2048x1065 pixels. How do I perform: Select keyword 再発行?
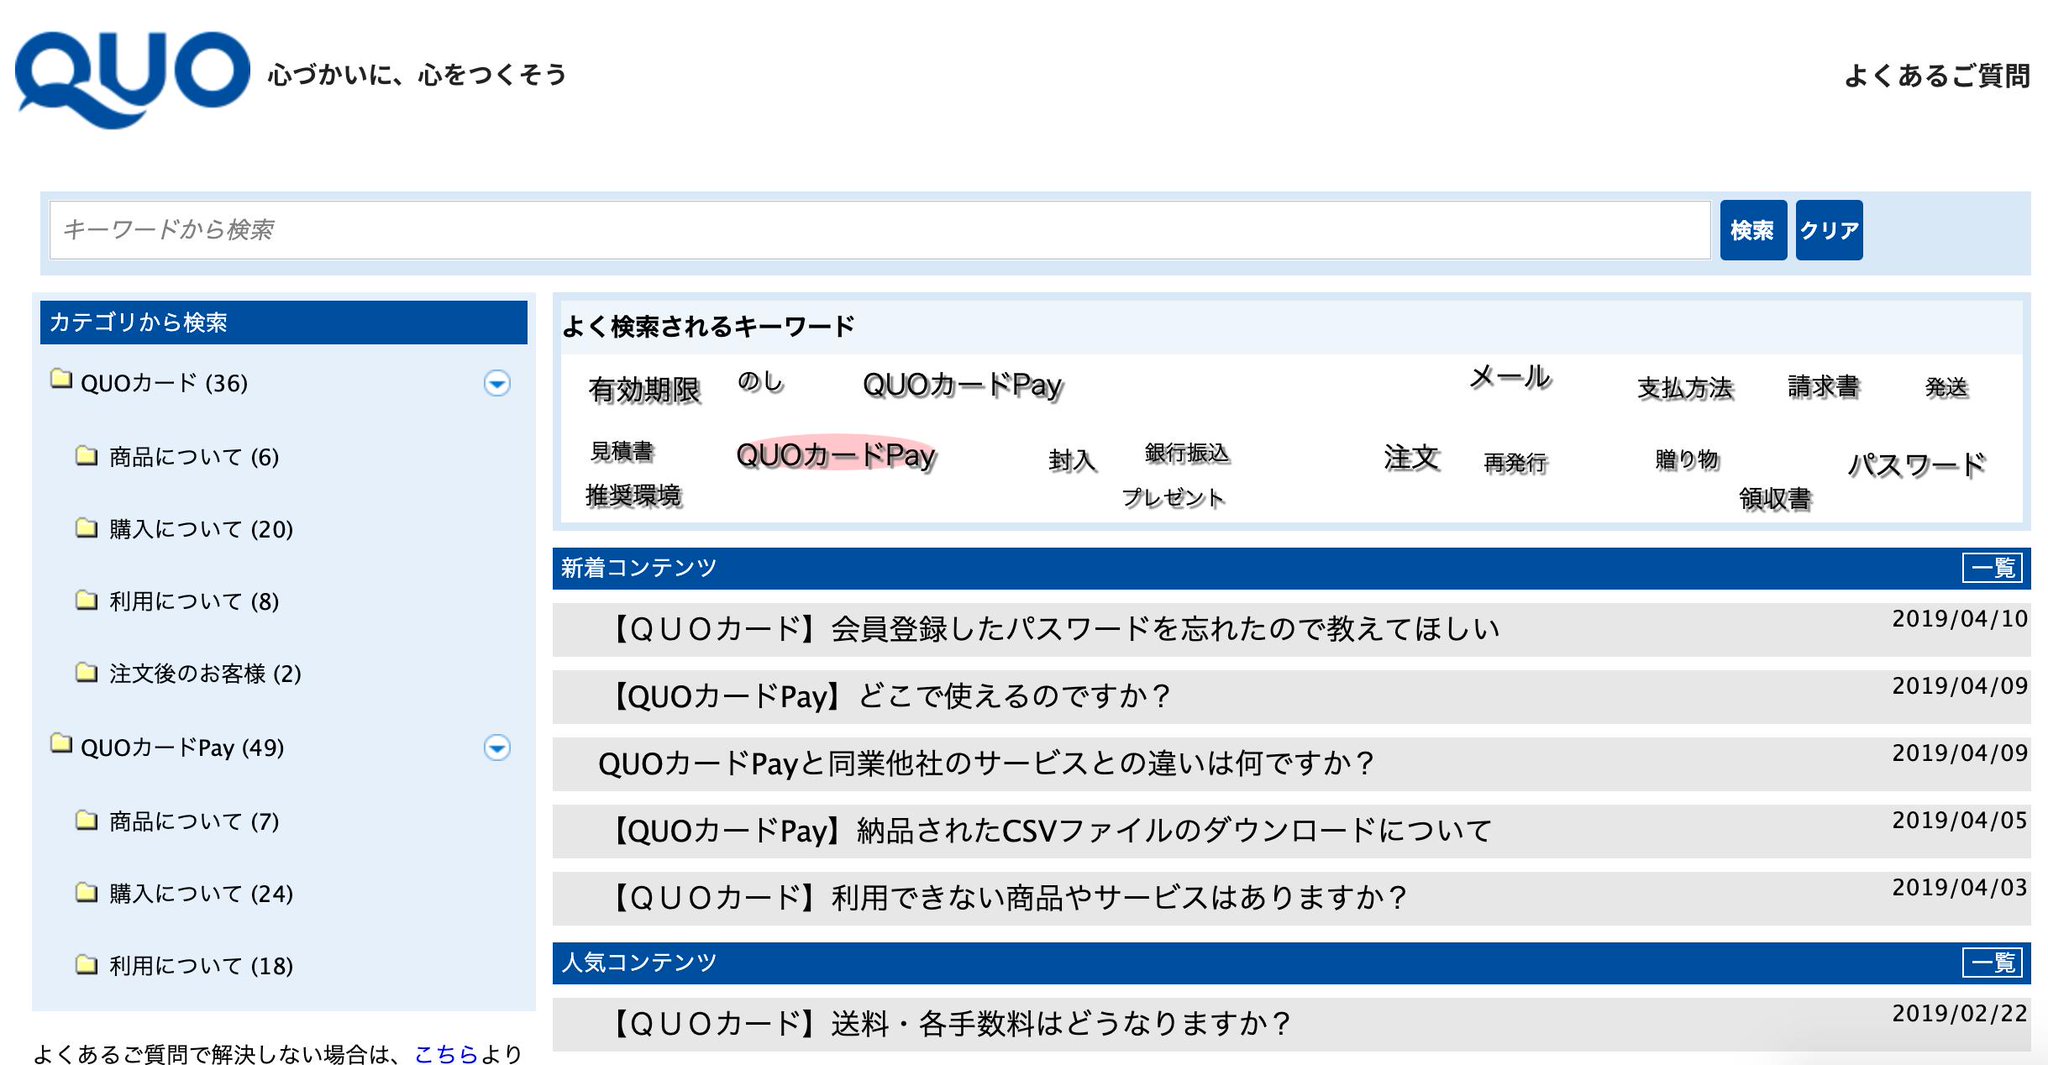point(1516,463)
